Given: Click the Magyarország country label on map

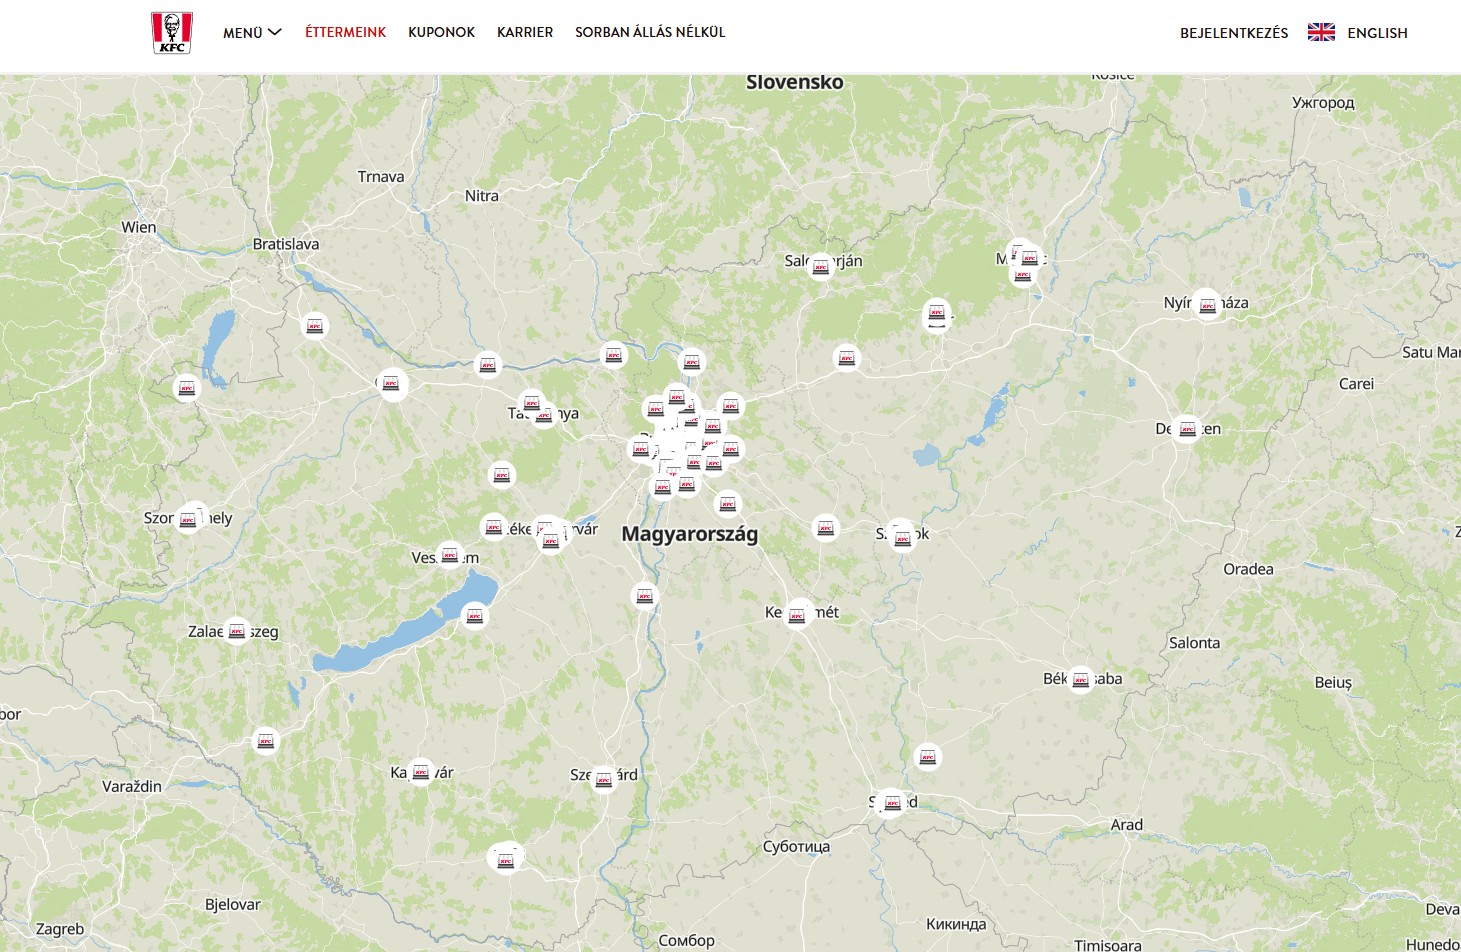Looking at the screenshot, I should [x=690, y=534].
